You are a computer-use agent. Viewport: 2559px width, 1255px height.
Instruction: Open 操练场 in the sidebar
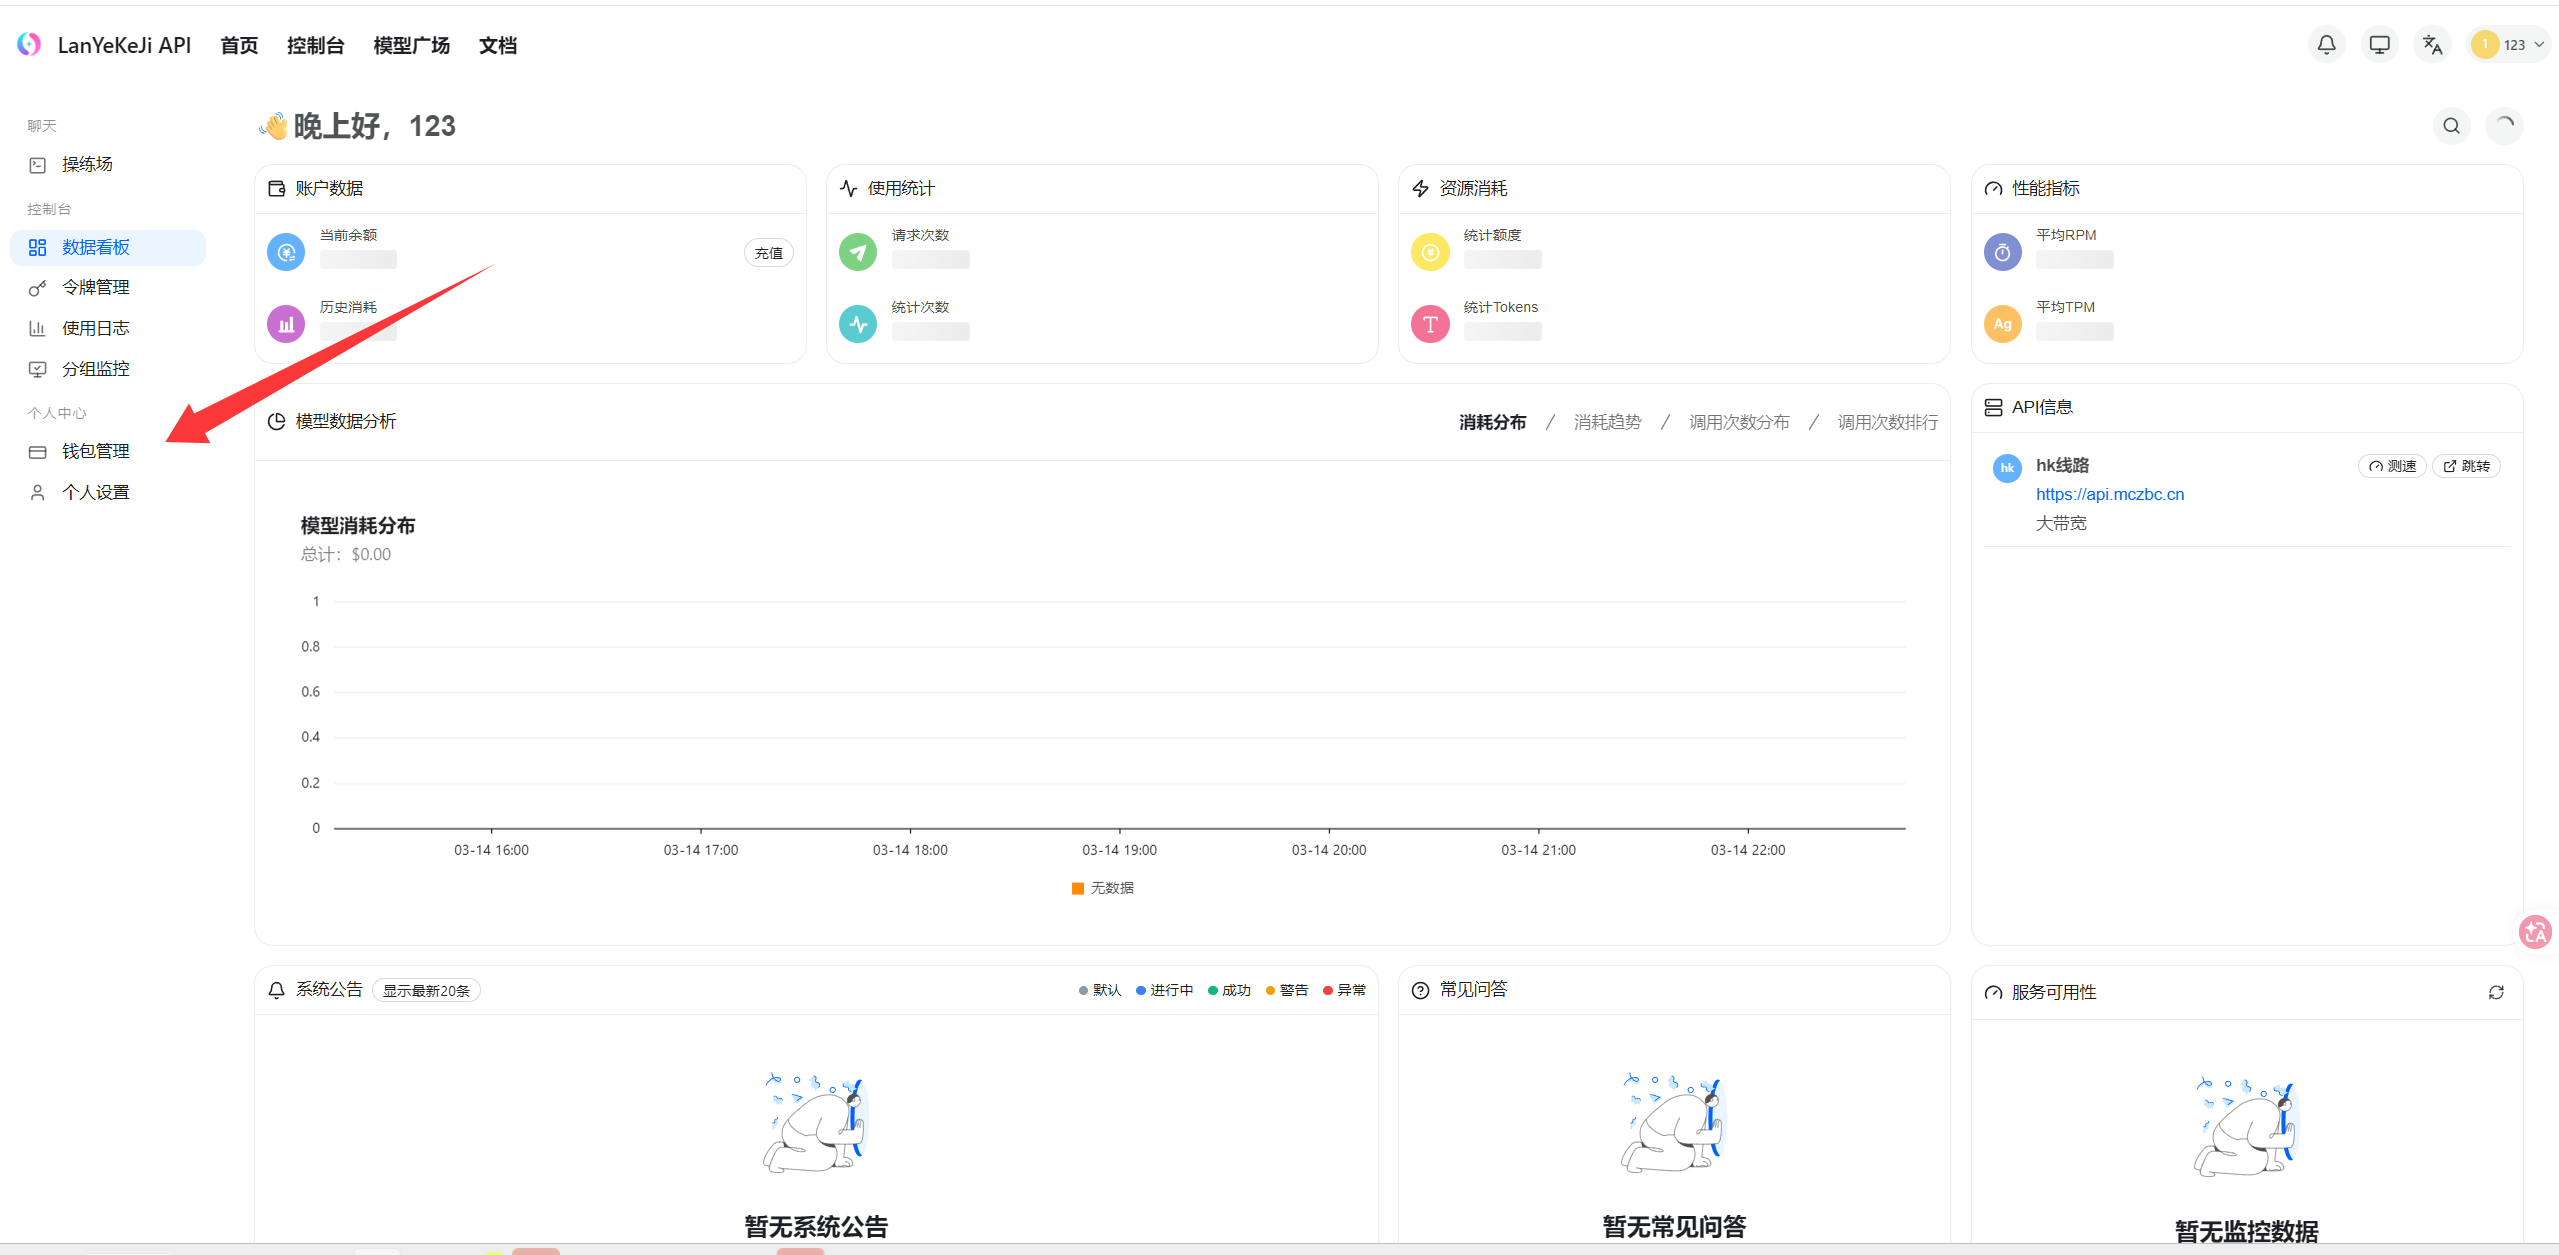coord(108,165)
